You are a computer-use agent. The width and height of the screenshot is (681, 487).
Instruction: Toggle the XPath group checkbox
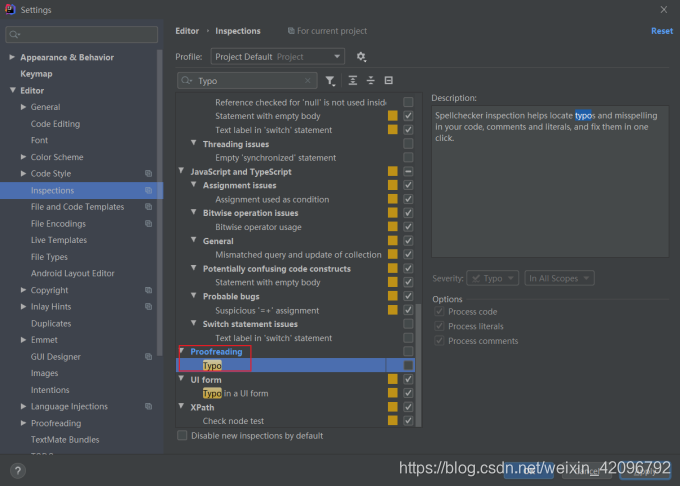[408, 407]
